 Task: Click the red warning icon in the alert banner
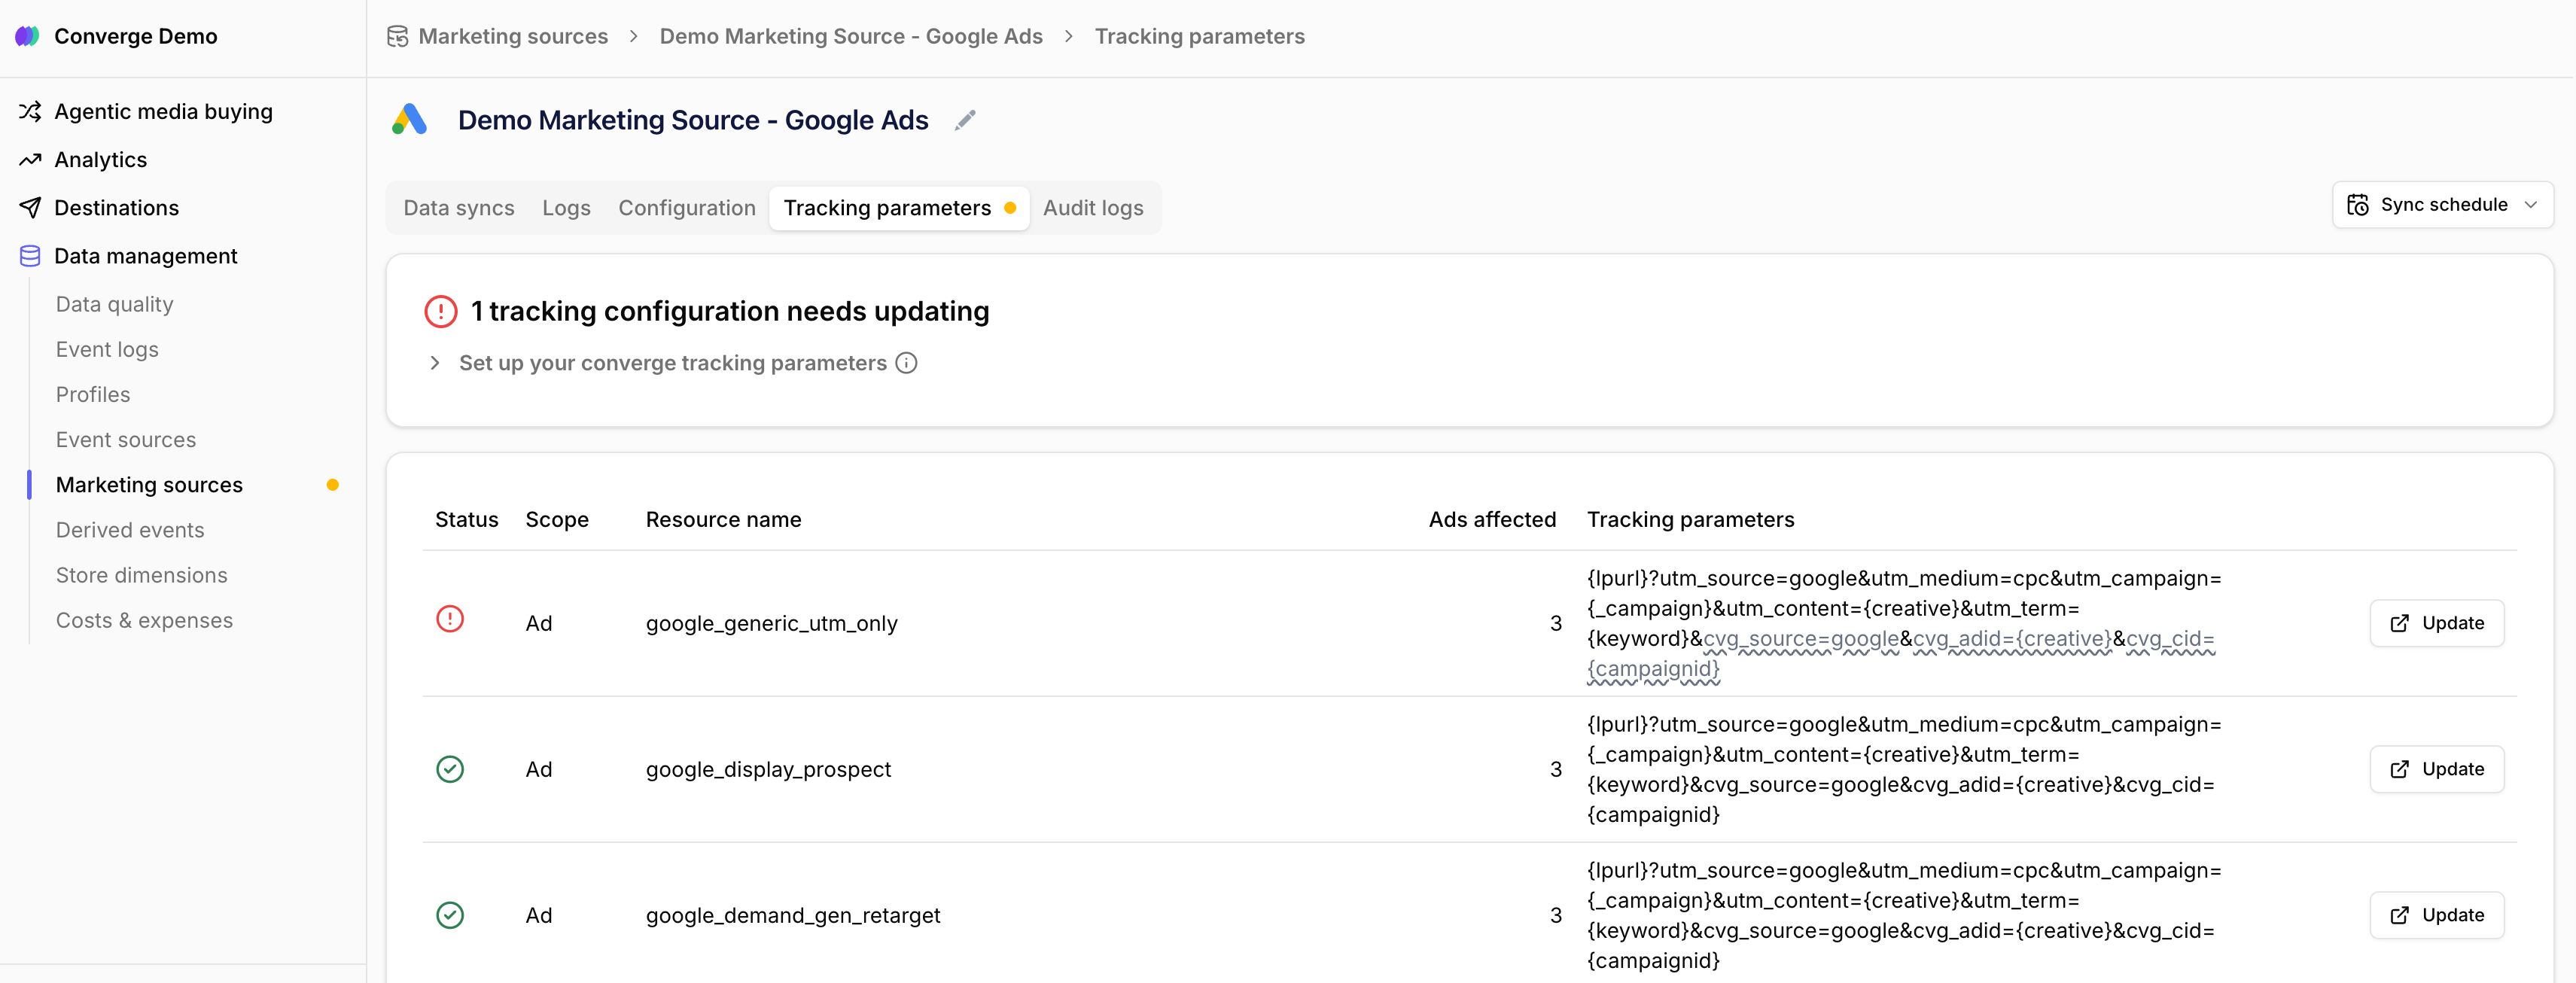click(441, 312)
